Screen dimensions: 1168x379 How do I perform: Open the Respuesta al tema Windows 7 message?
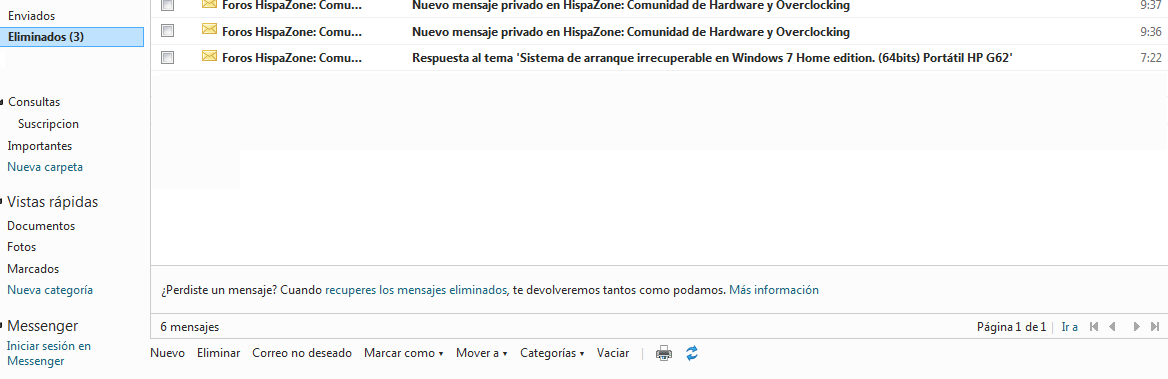711,57
